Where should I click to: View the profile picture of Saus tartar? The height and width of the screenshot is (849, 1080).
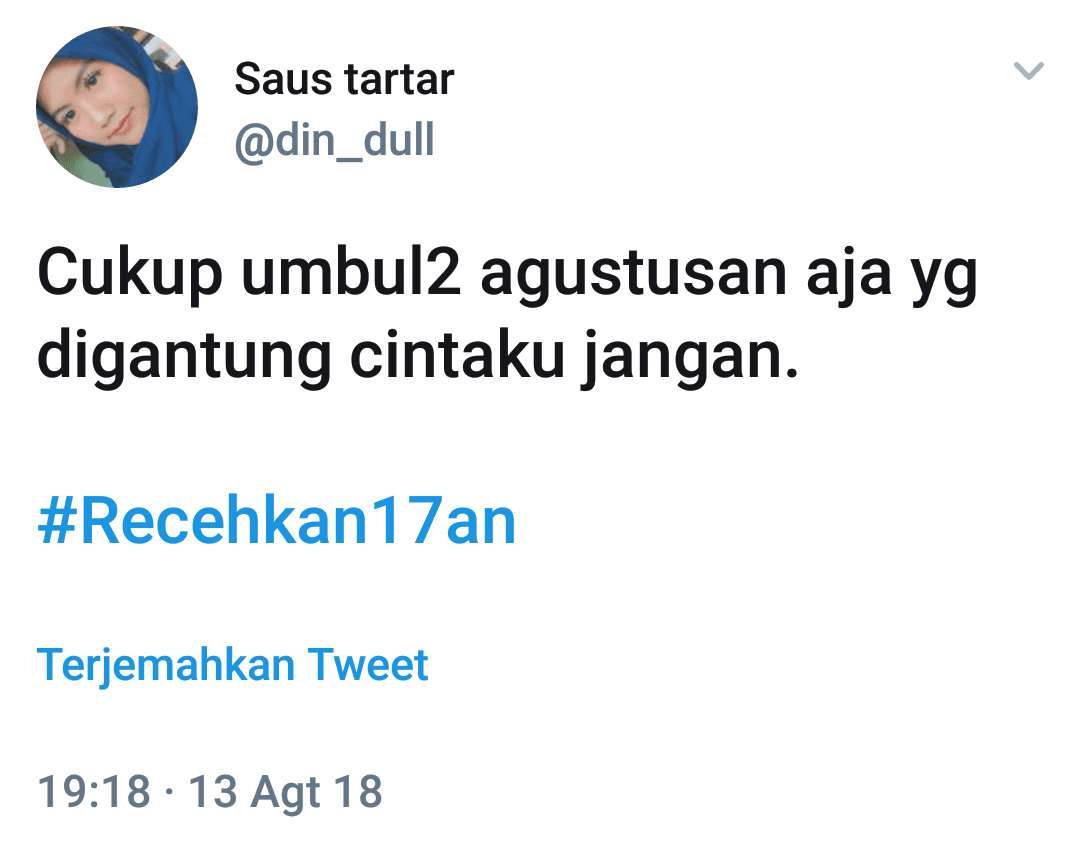pyautogui.click(x=117, y=107)
